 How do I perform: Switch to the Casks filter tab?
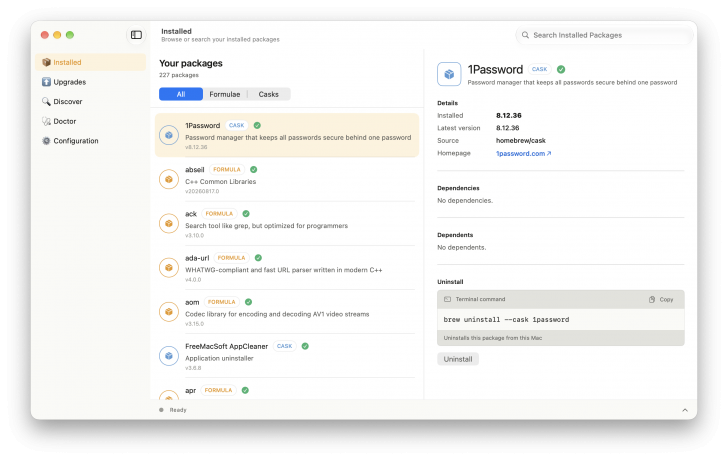(x=268, y=94)
